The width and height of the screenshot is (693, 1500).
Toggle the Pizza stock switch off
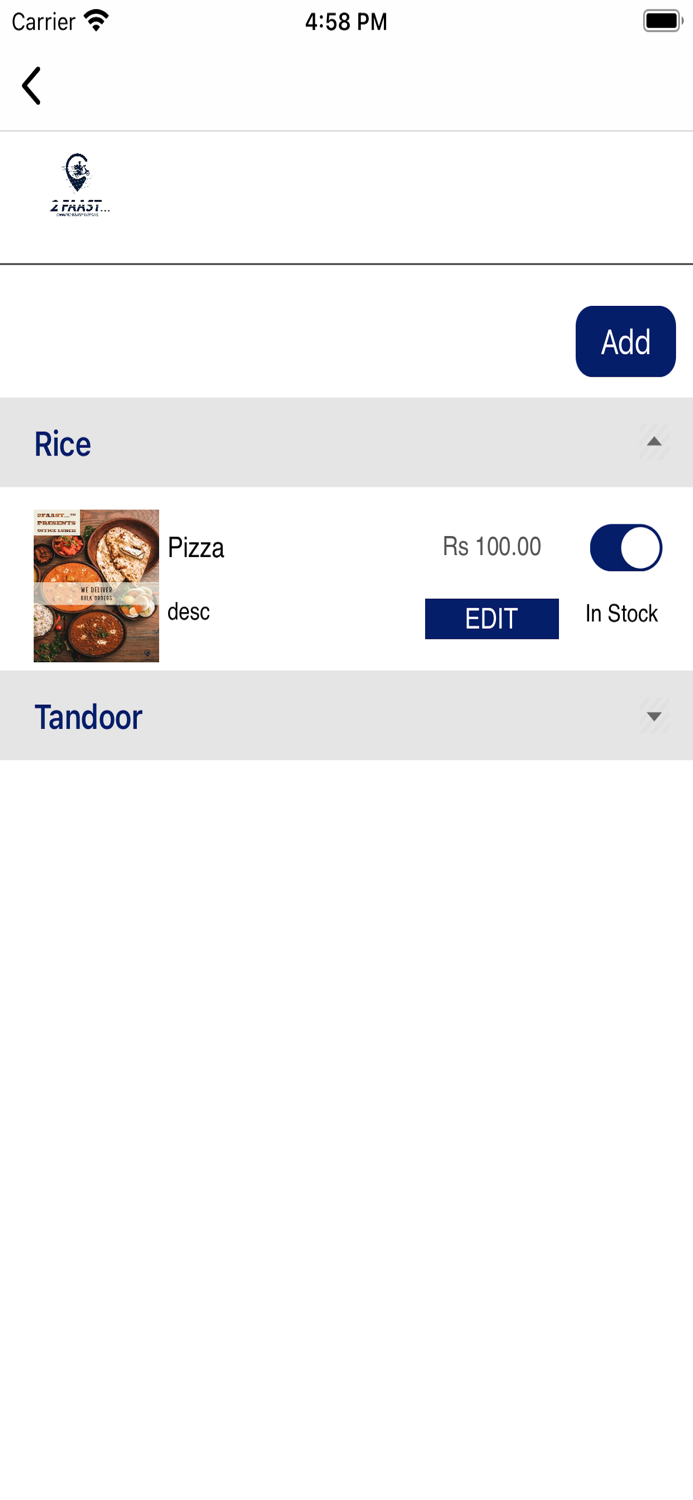[x=626, y=548]
